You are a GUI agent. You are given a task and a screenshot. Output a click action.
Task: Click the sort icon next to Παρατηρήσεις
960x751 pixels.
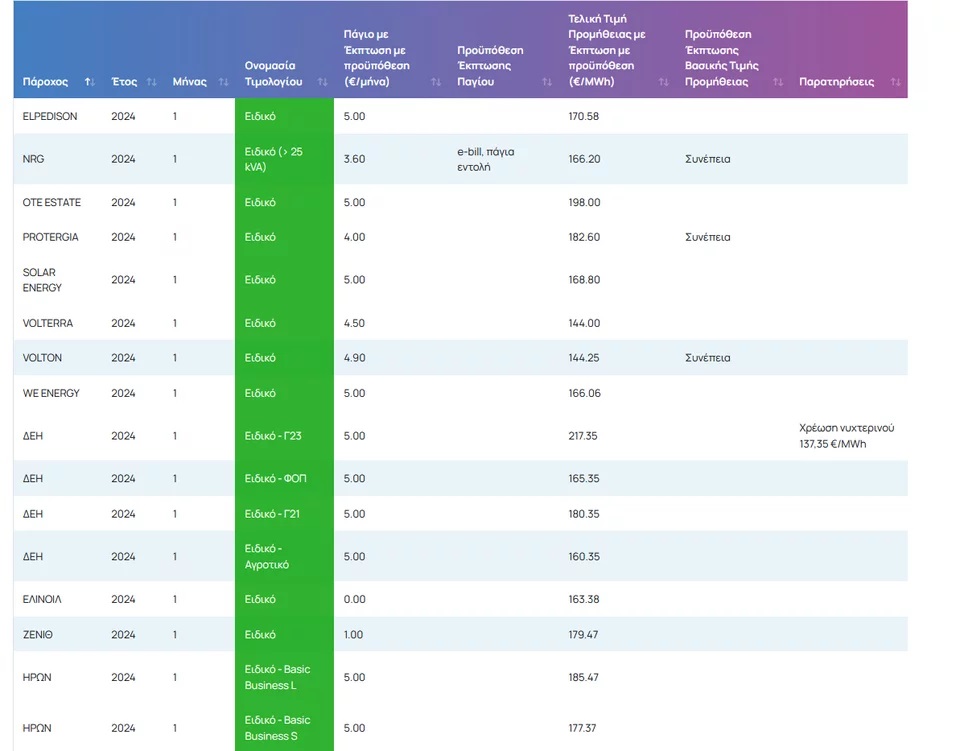pyautogui.click(x=895, y=82)
